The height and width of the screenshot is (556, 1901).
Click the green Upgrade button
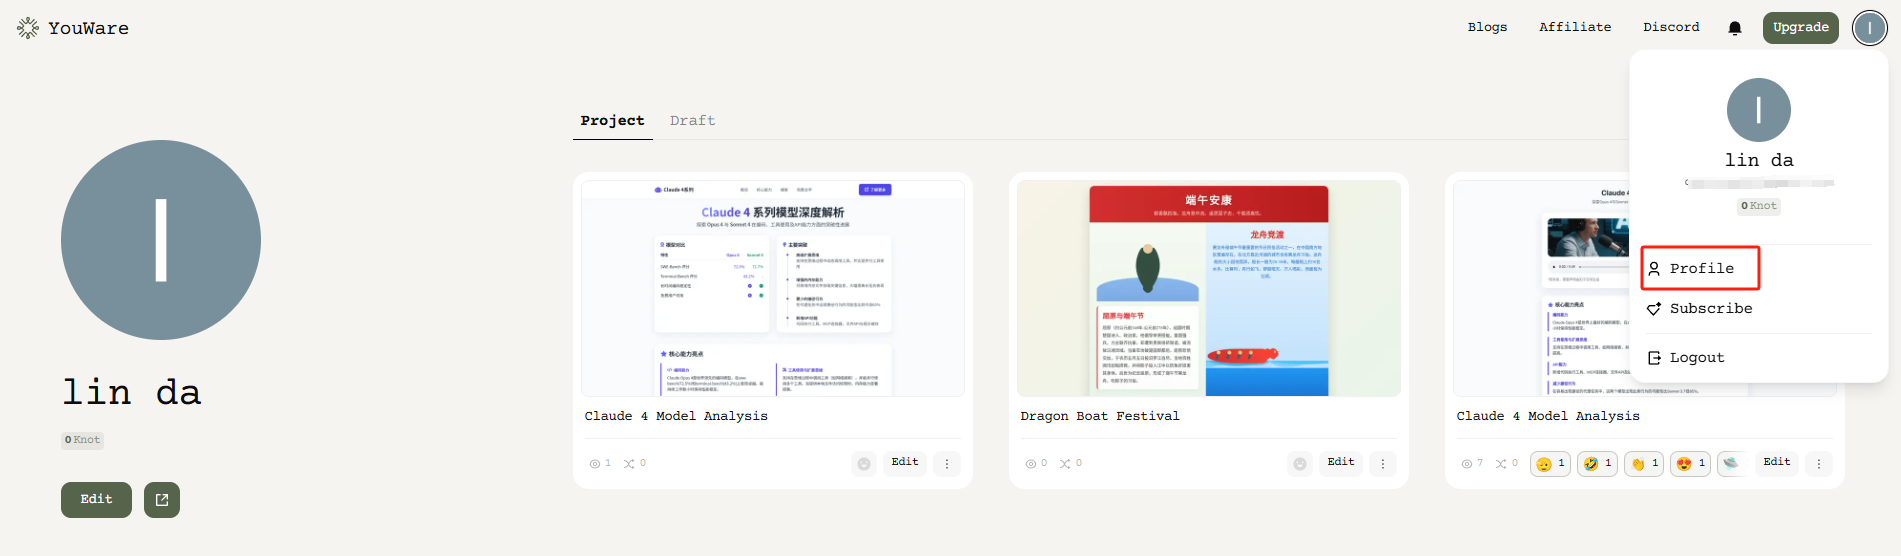[x=1800, y=28]
